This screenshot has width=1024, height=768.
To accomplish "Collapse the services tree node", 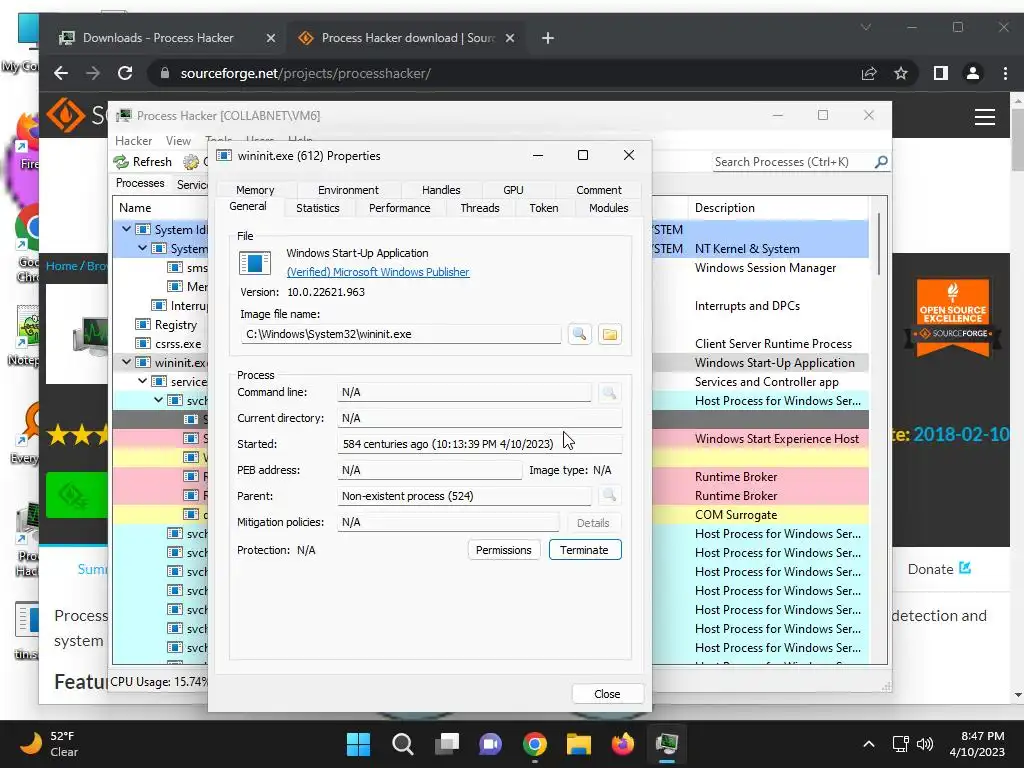I will click(142, 381).
